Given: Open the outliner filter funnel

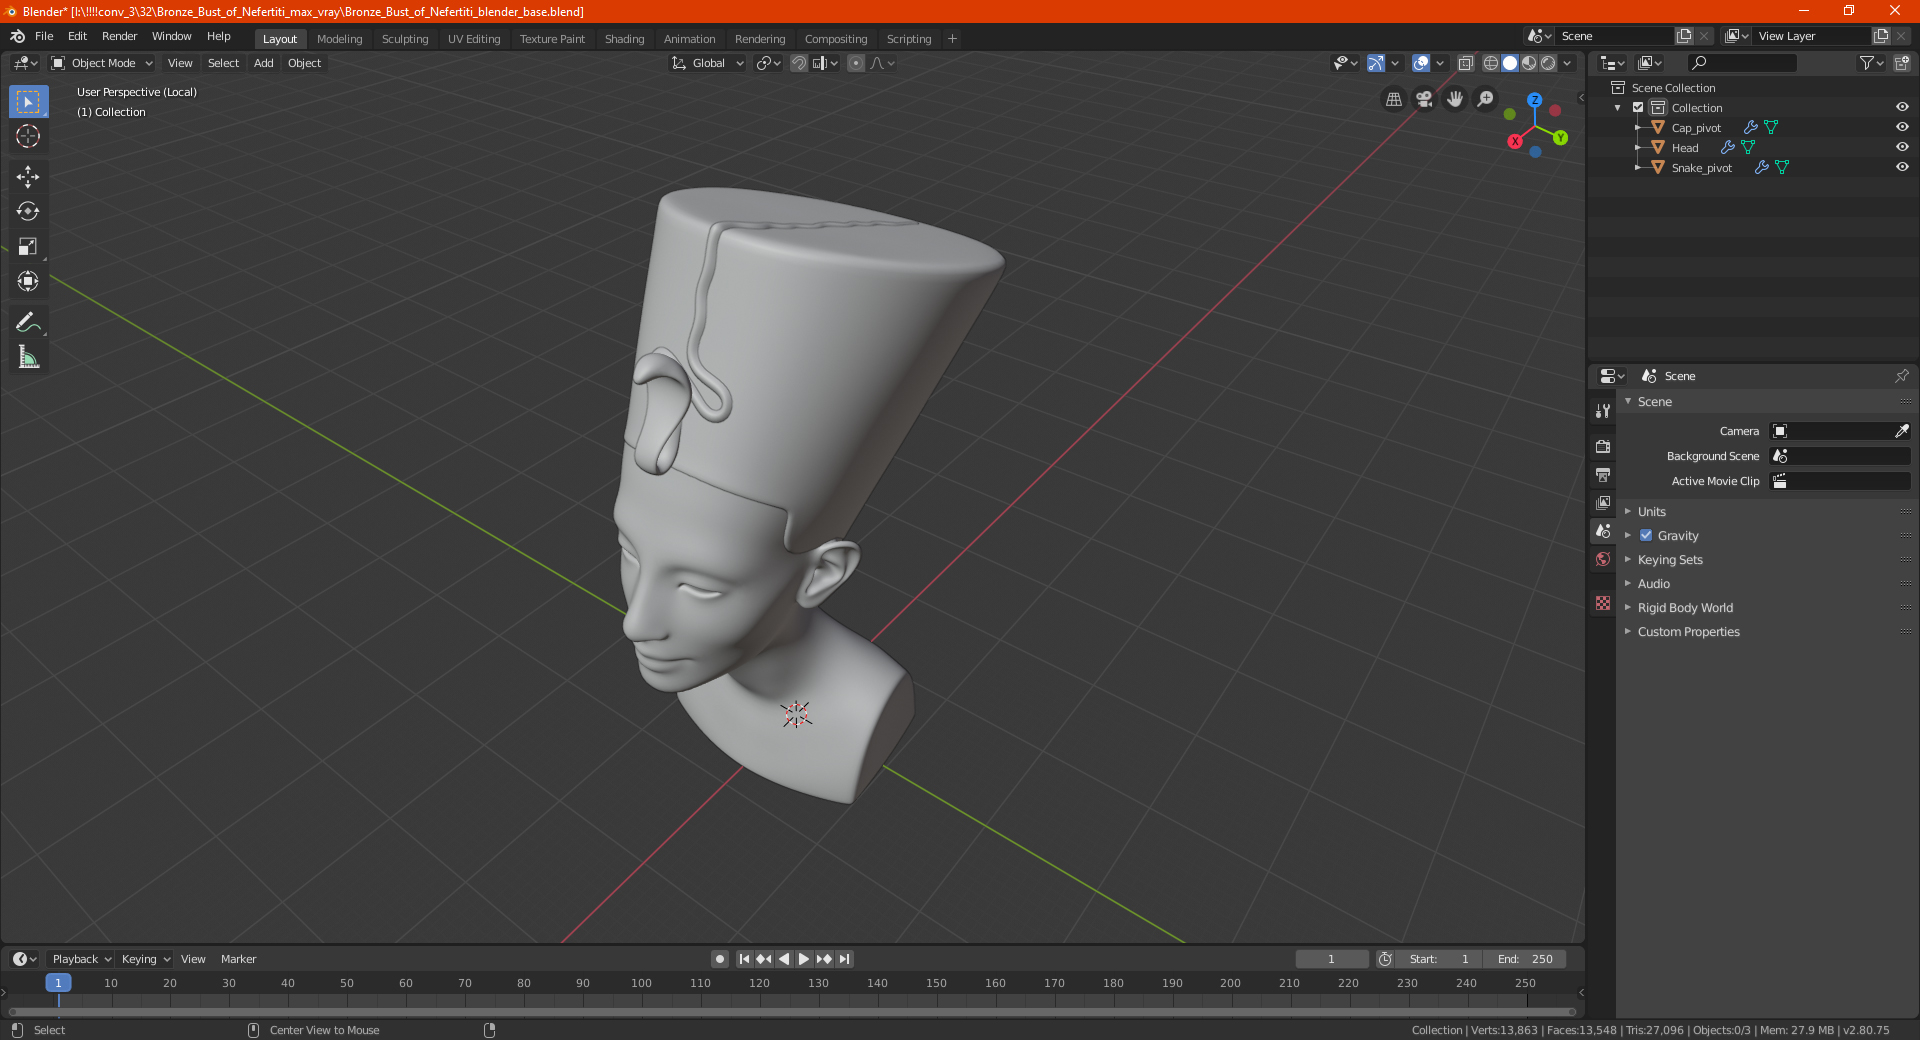Looking at the screenshot, I should coord(1870,63).
